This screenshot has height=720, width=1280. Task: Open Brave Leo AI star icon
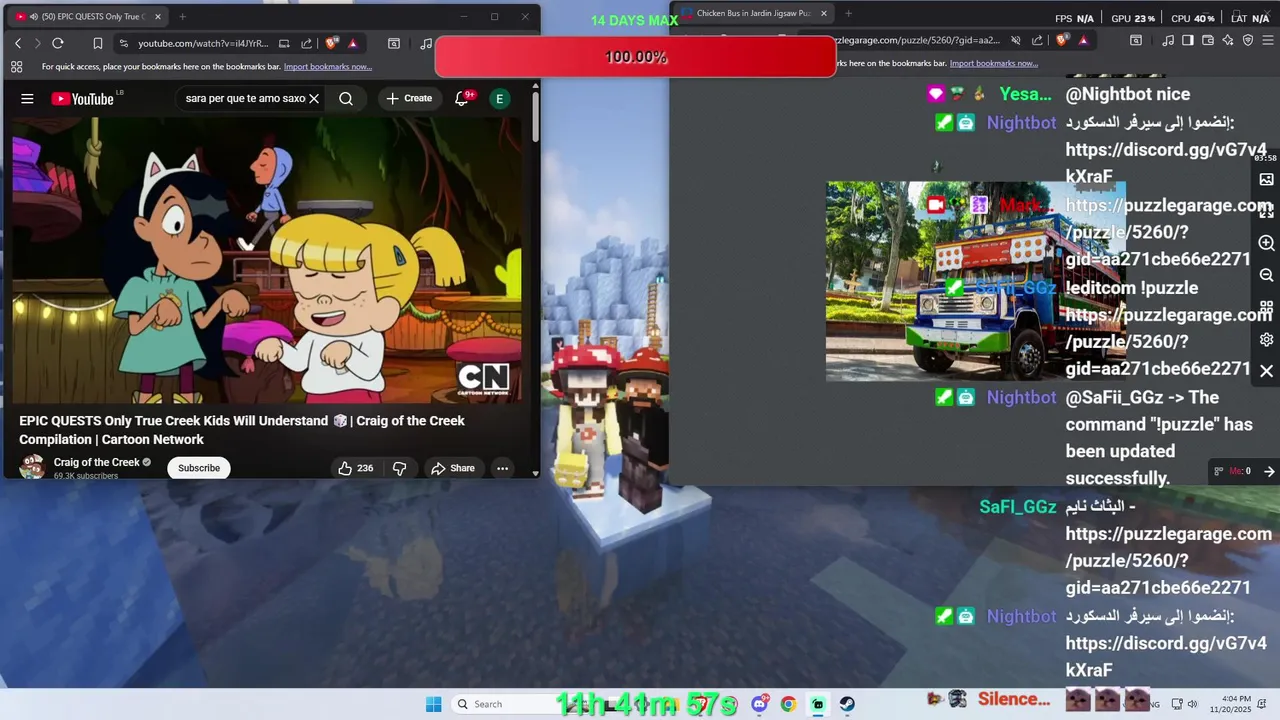point(1228,40)
